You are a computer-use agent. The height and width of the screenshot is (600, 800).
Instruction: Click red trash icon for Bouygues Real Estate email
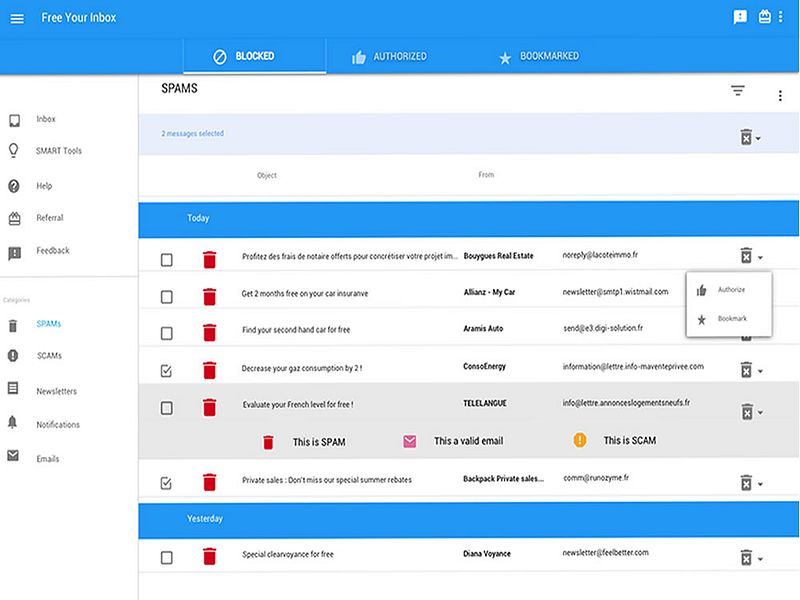click(209, 259)
